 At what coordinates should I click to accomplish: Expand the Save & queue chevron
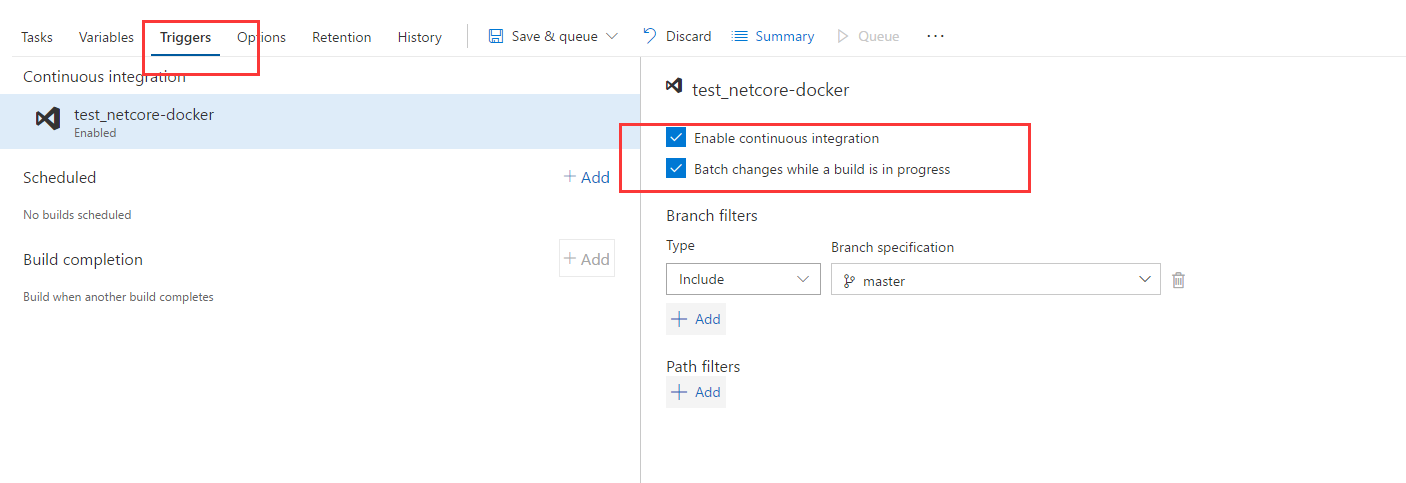coord(612,36)
